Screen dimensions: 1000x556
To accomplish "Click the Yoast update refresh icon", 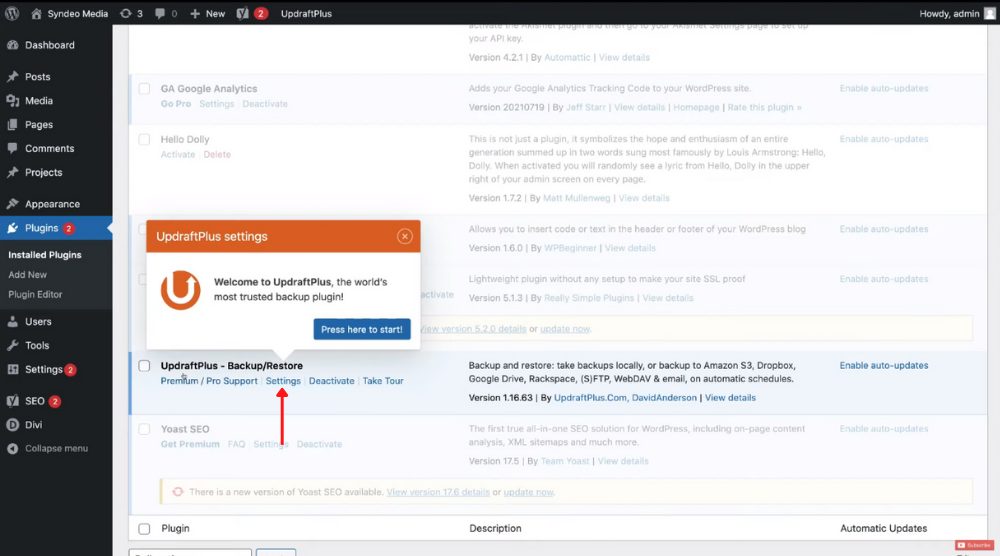I will [x=178, y=492].
